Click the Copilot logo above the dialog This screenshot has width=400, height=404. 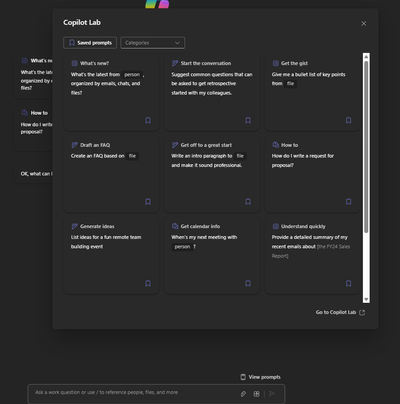pos(157,4)
